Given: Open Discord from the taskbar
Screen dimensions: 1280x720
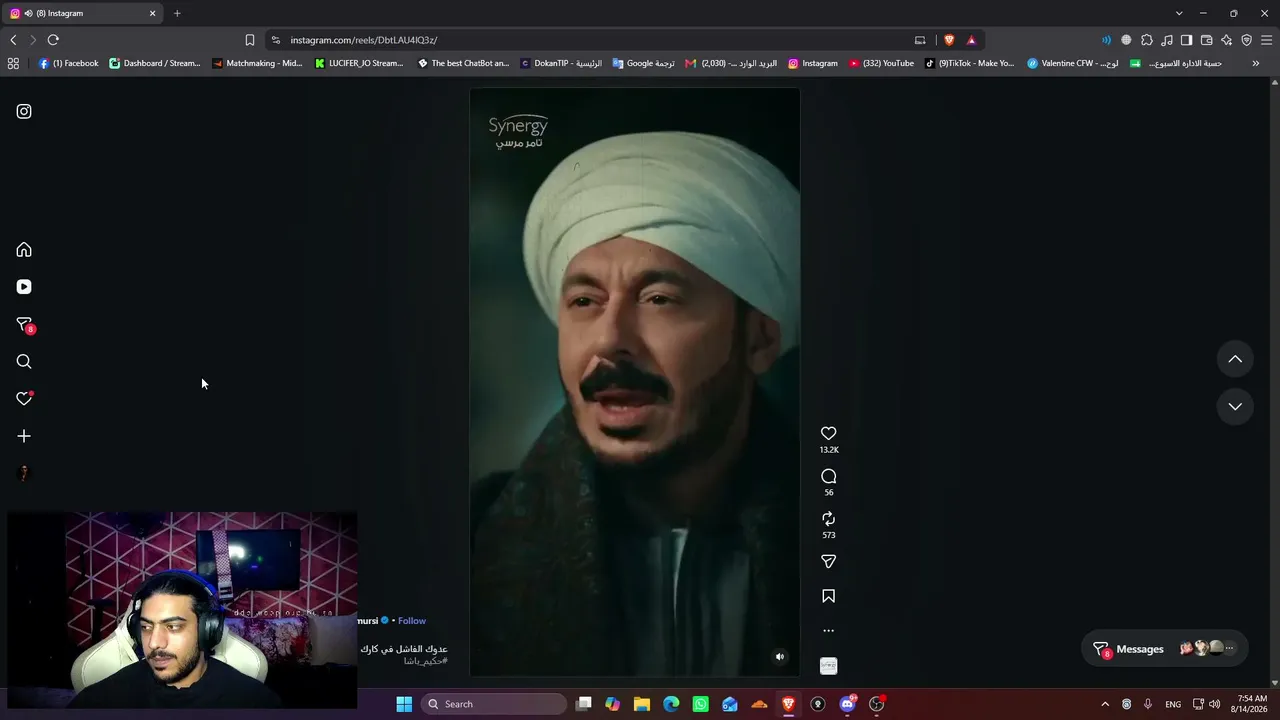Looking at the screenshot, I should [847, 704].
